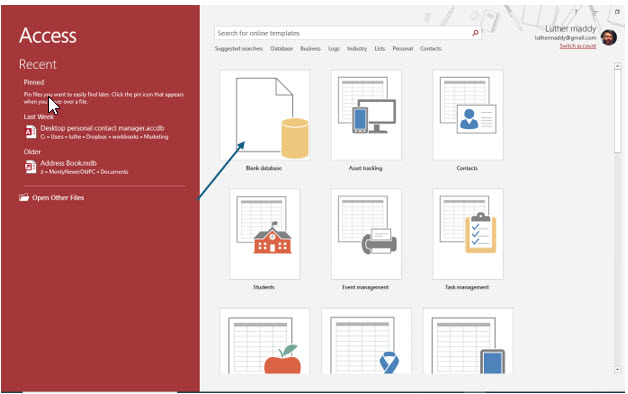Select the template with the blue tablet icon
Screen dimensions: 628x394
click(468, 341)
